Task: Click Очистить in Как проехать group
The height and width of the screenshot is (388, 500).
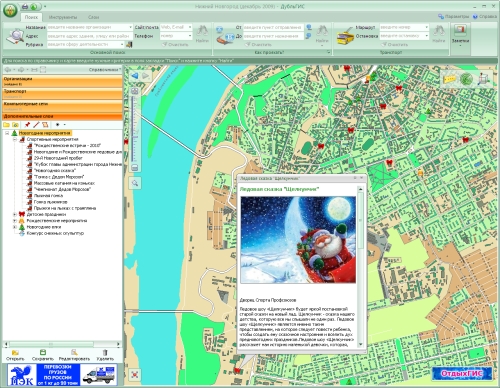Action: point(258,44)
